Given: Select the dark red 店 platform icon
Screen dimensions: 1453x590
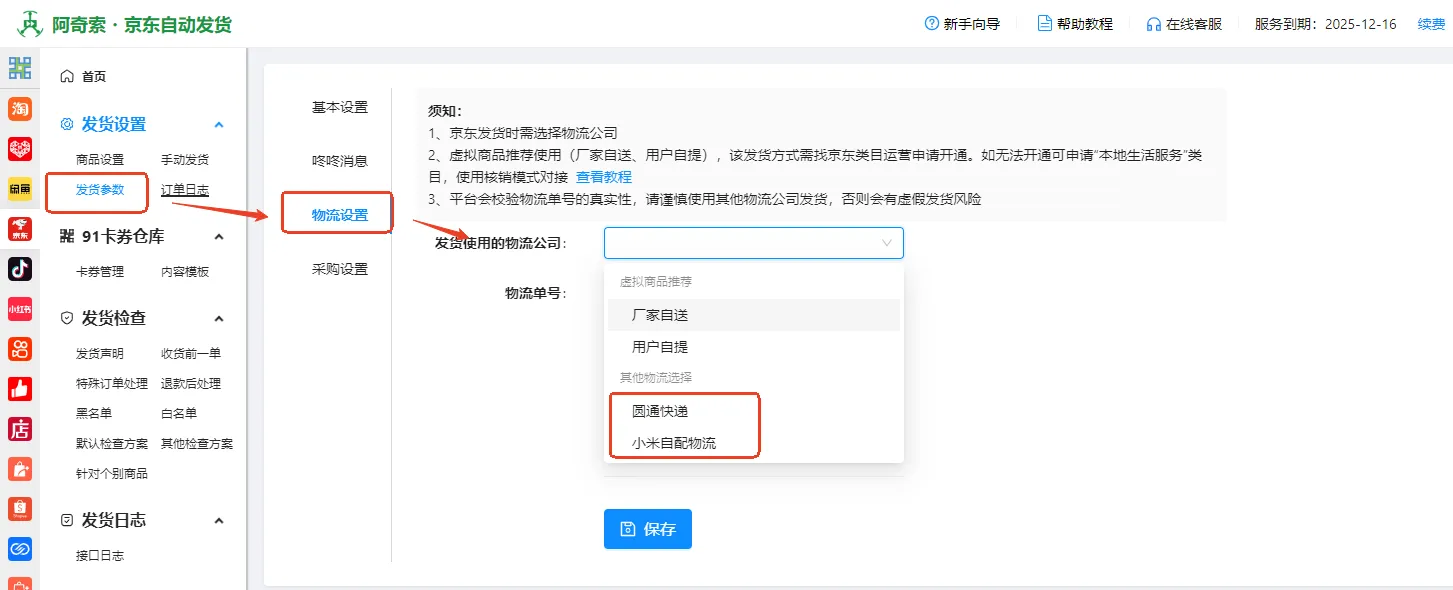Looking at the screenshot, I should (20, 429).
